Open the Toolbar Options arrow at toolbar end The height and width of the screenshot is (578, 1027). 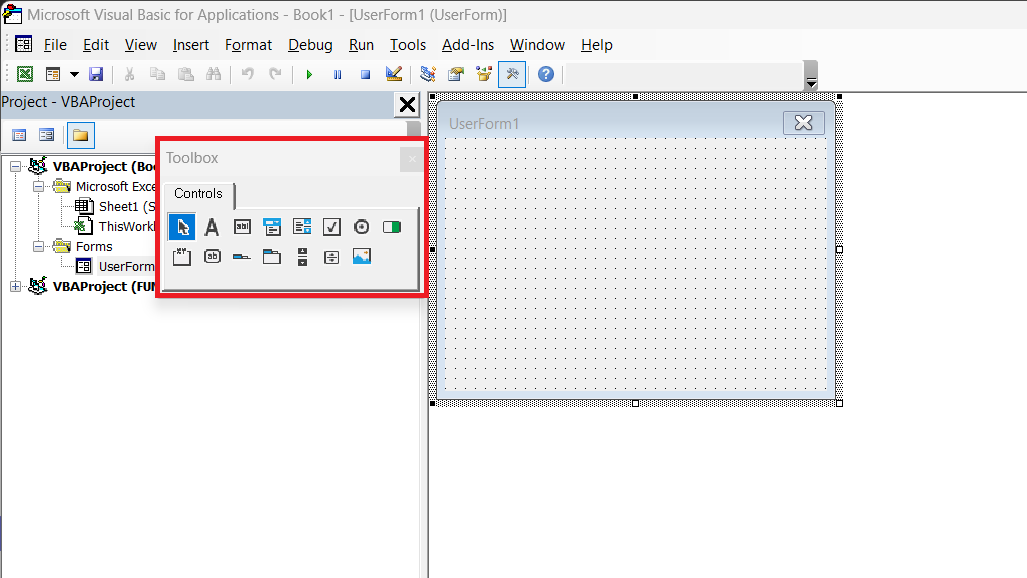(811, 75)
